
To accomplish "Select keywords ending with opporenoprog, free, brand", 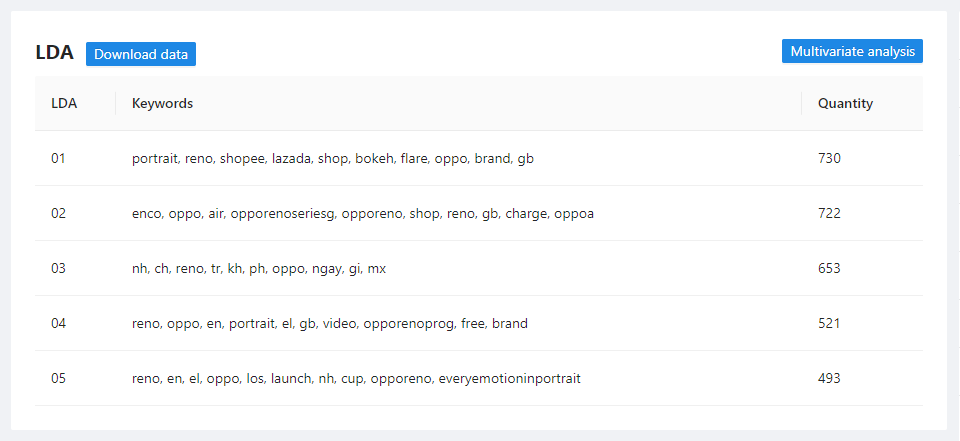I will point(330,323).
